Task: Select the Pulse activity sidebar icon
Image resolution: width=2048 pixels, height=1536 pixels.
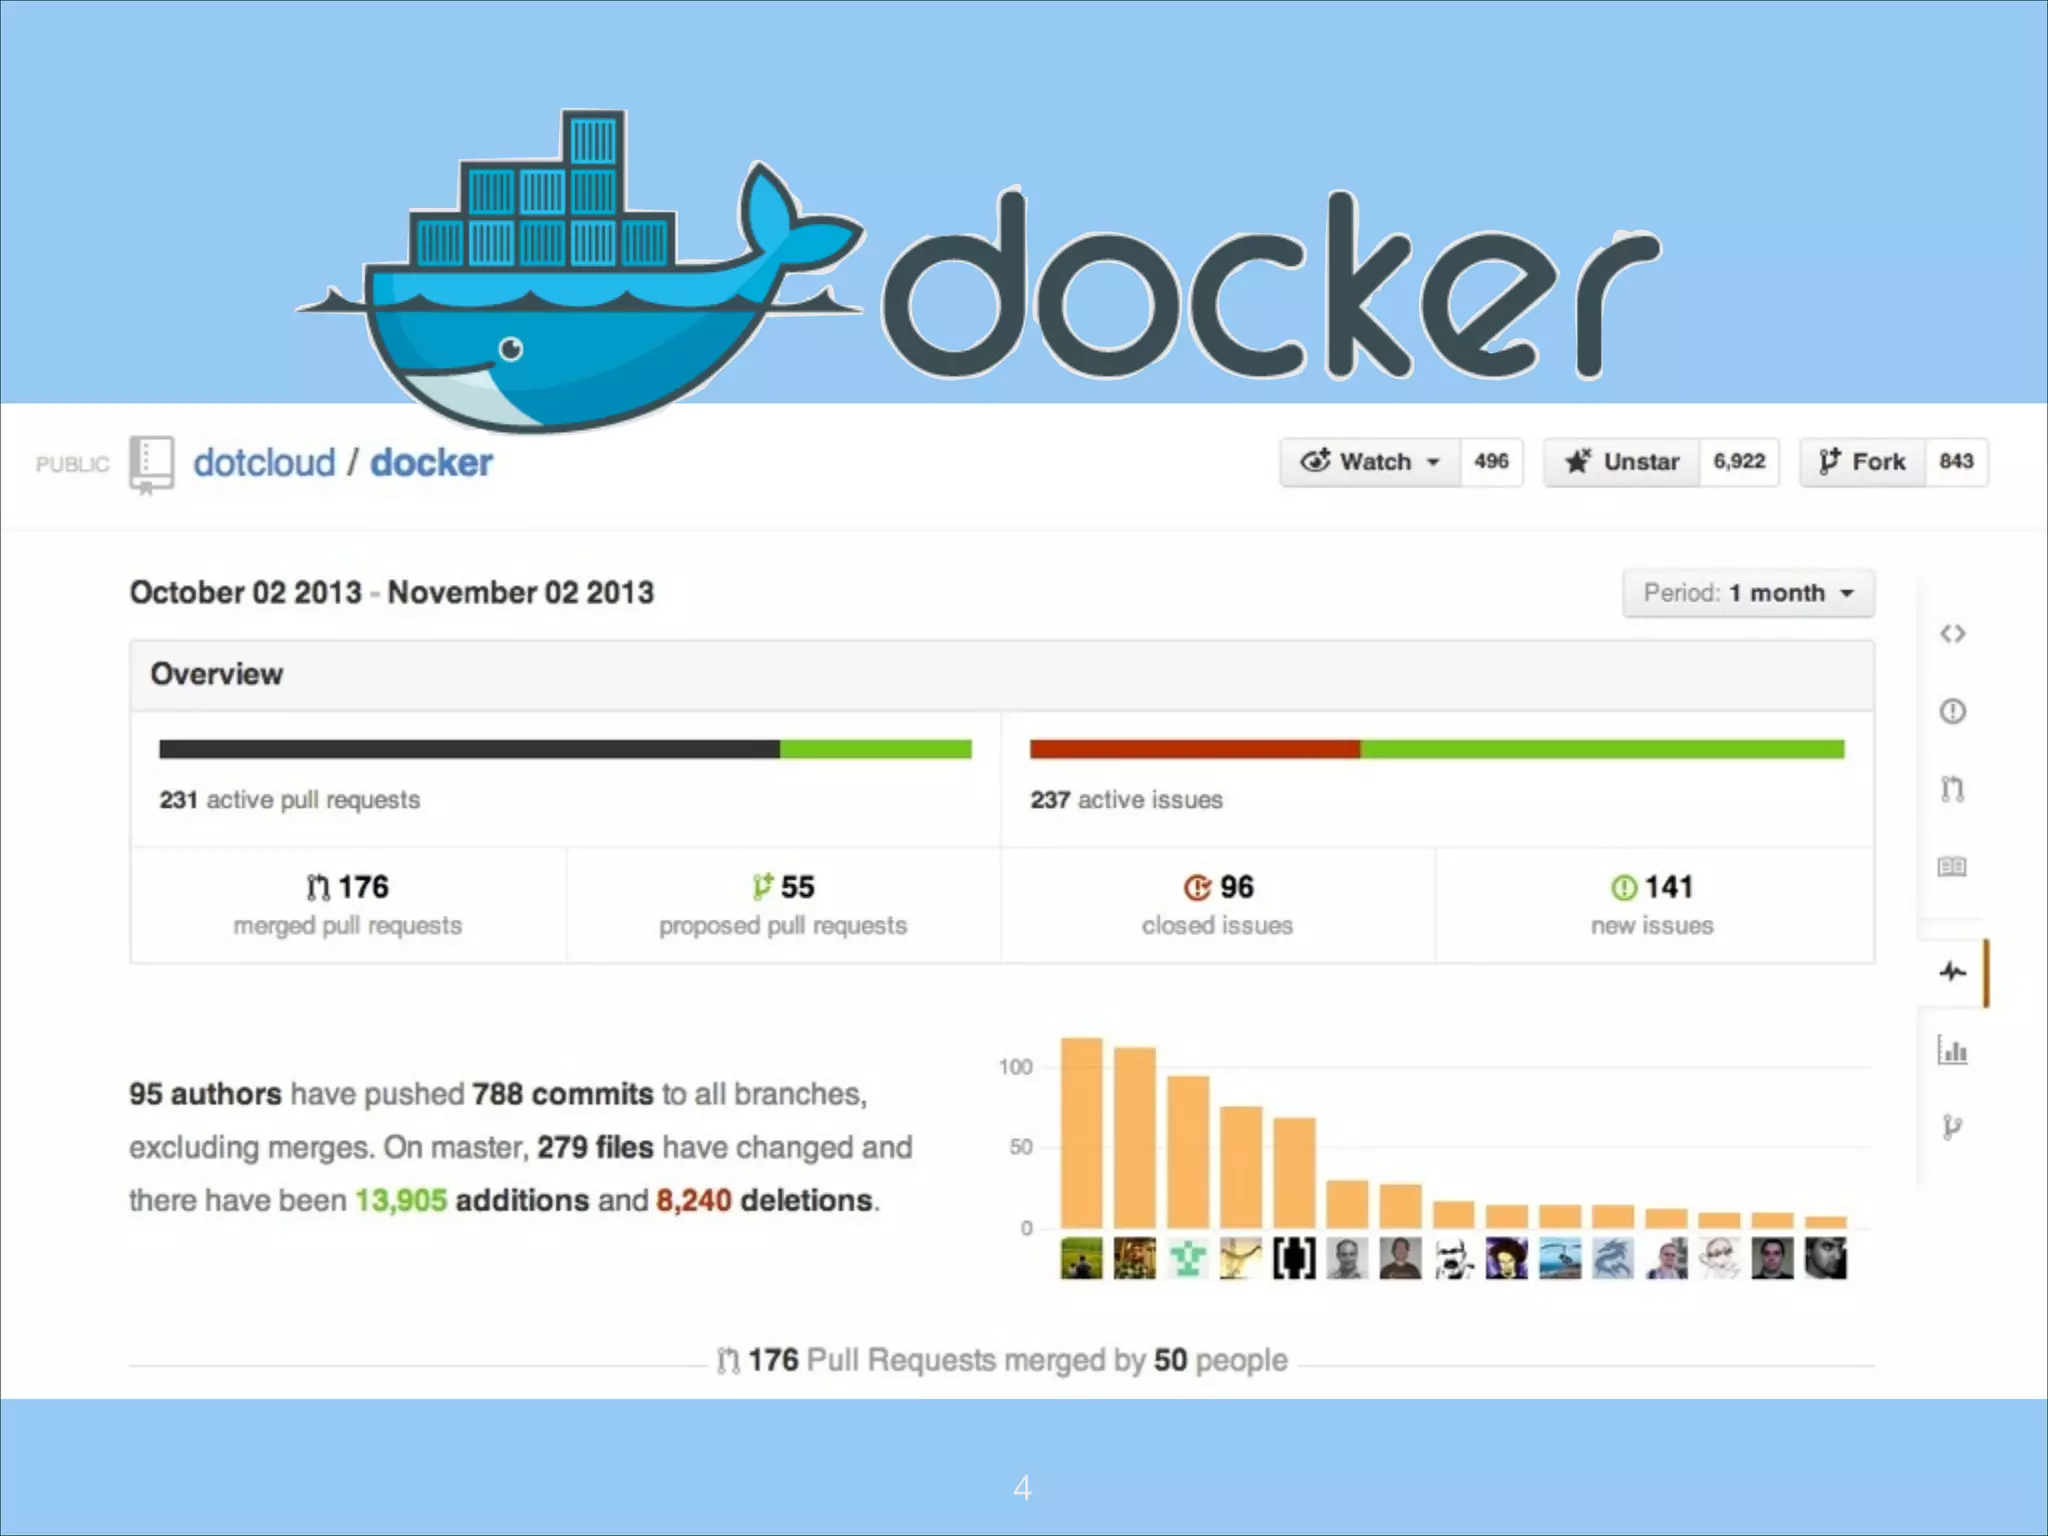Action: 1952,971
